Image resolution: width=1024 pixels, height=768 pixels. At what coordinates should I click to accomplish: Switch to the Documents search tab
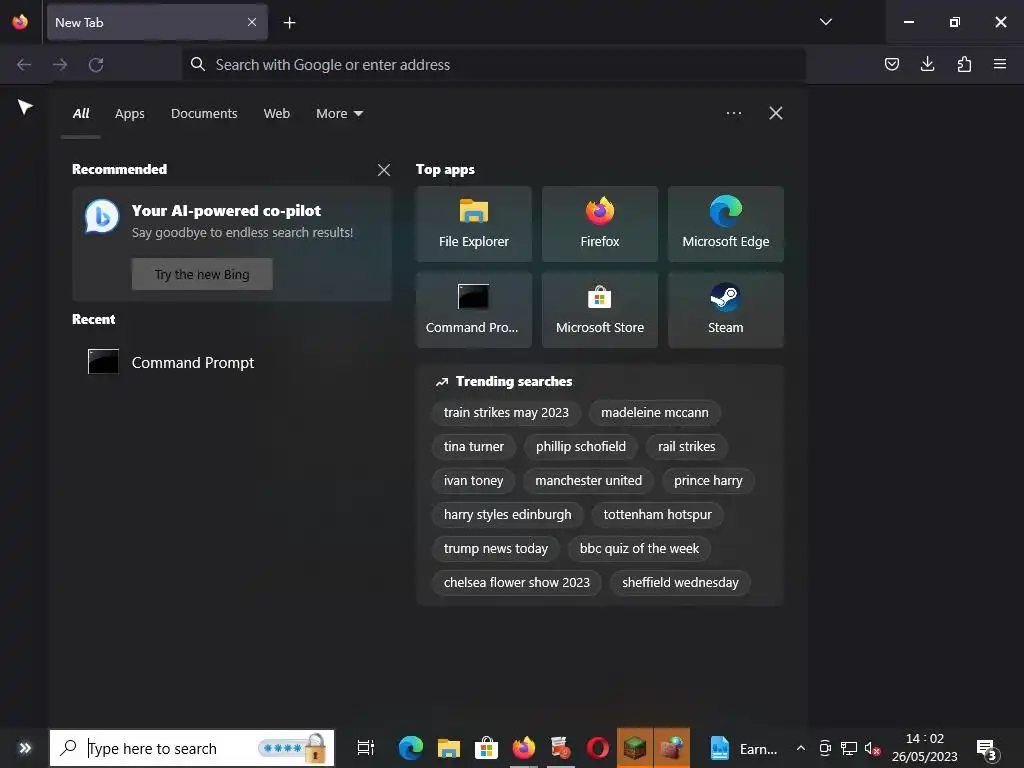(x=204, y=114)
